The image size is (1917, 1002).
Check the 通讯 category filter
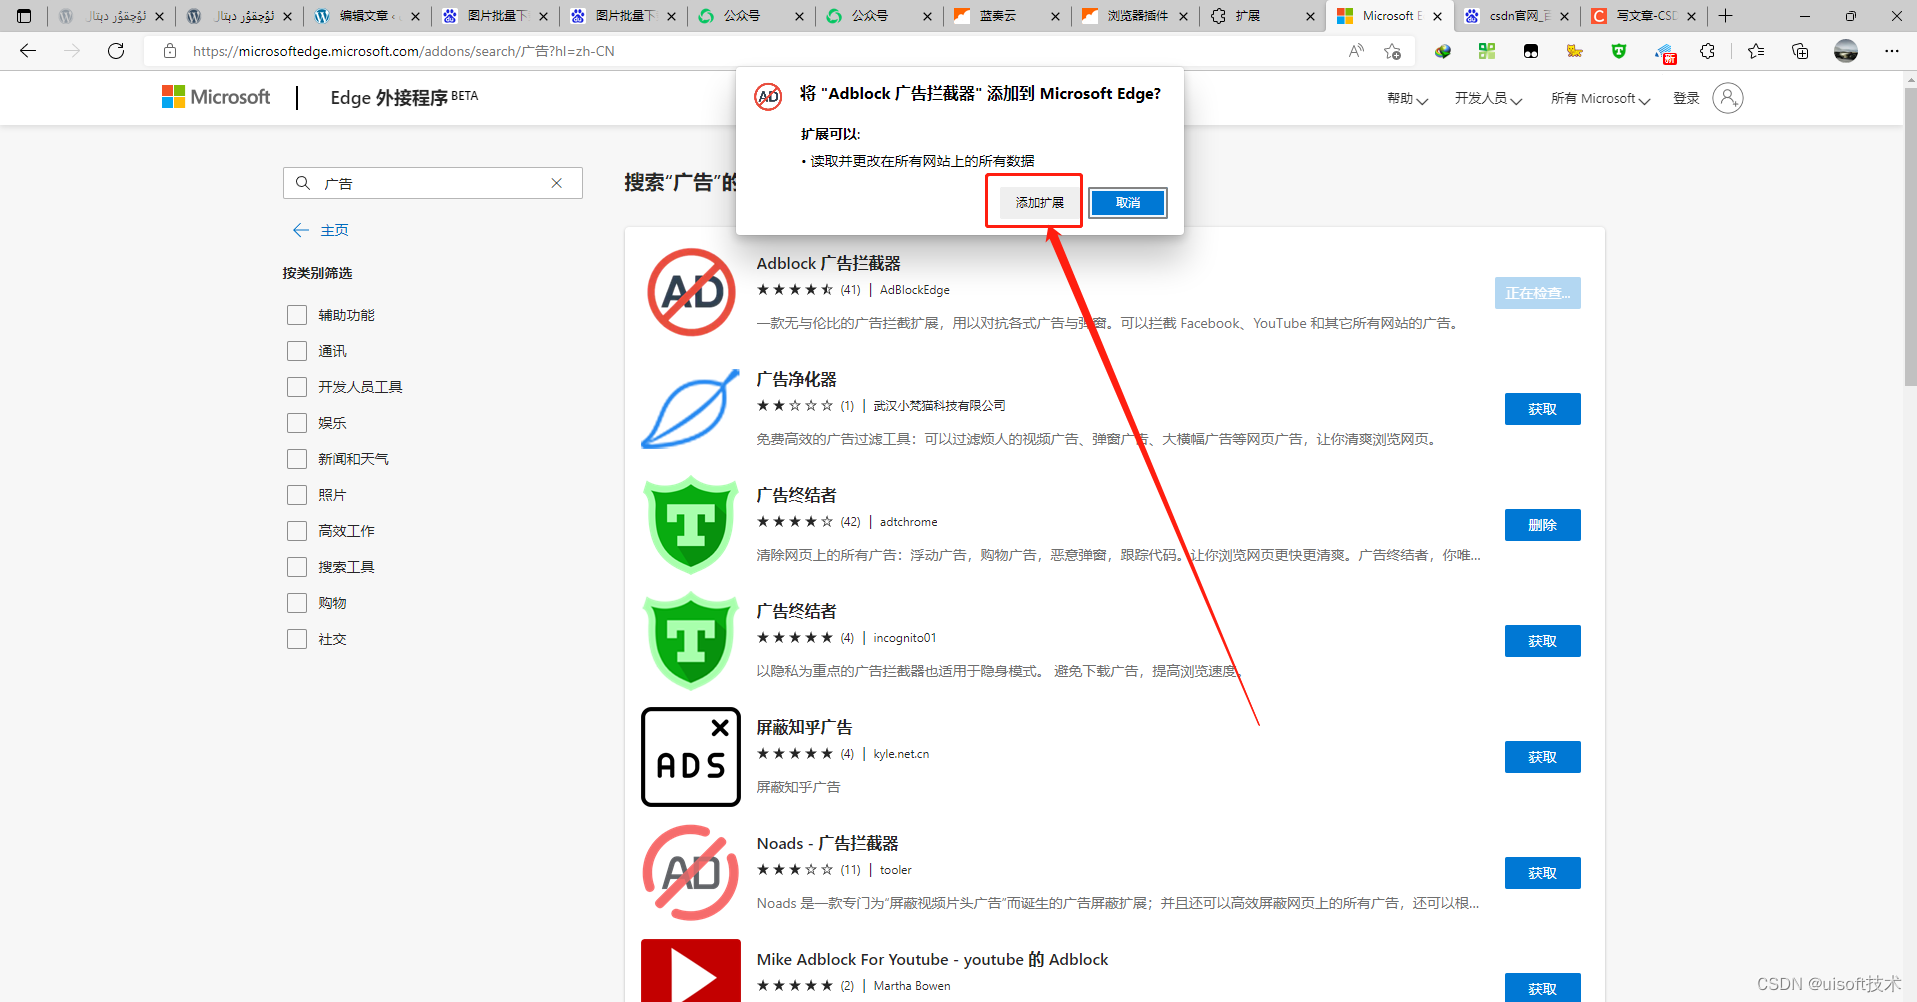(x=297, y=351)
